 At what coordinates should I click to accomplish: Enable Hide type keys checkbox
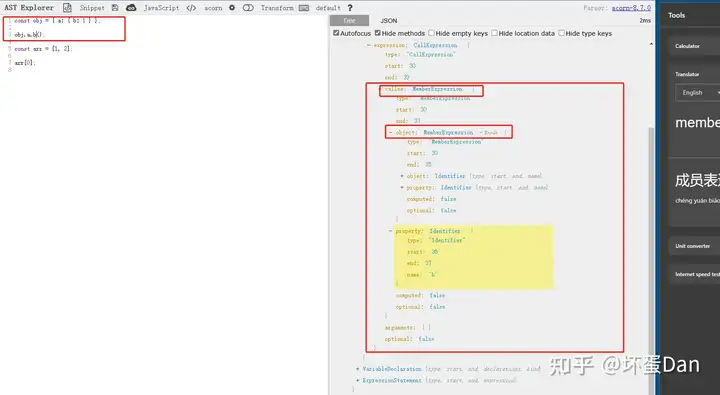pos(561,33)
